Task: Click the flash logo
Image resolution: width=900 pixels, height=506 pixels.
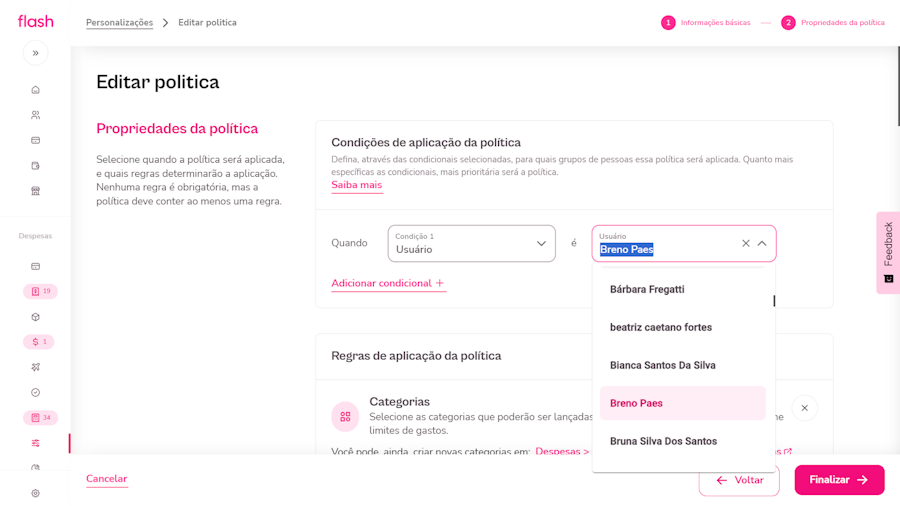Action: coord(36,21)
